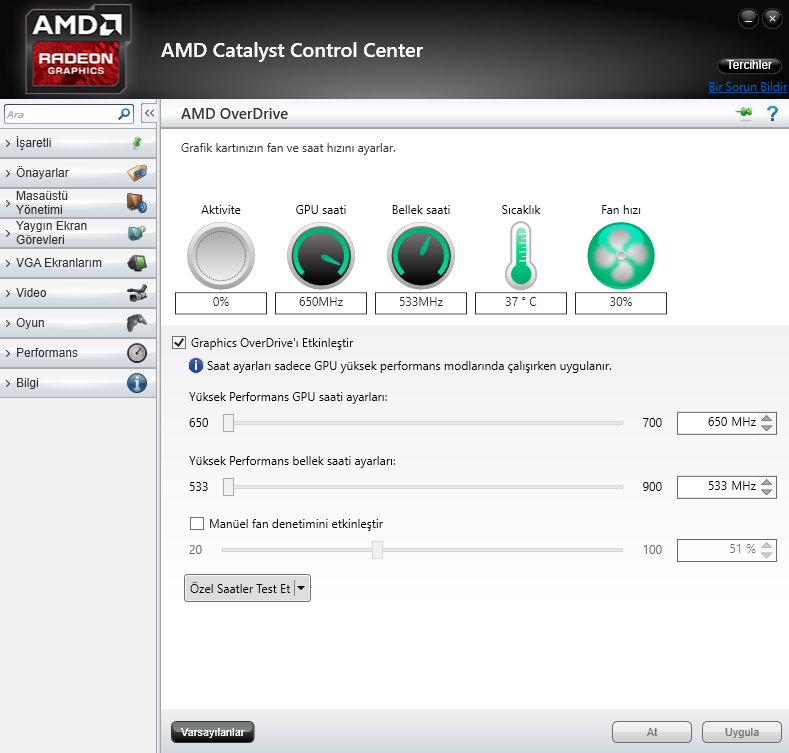
Task: Open the Tercihler preferences menu
Action: point(749,65)
